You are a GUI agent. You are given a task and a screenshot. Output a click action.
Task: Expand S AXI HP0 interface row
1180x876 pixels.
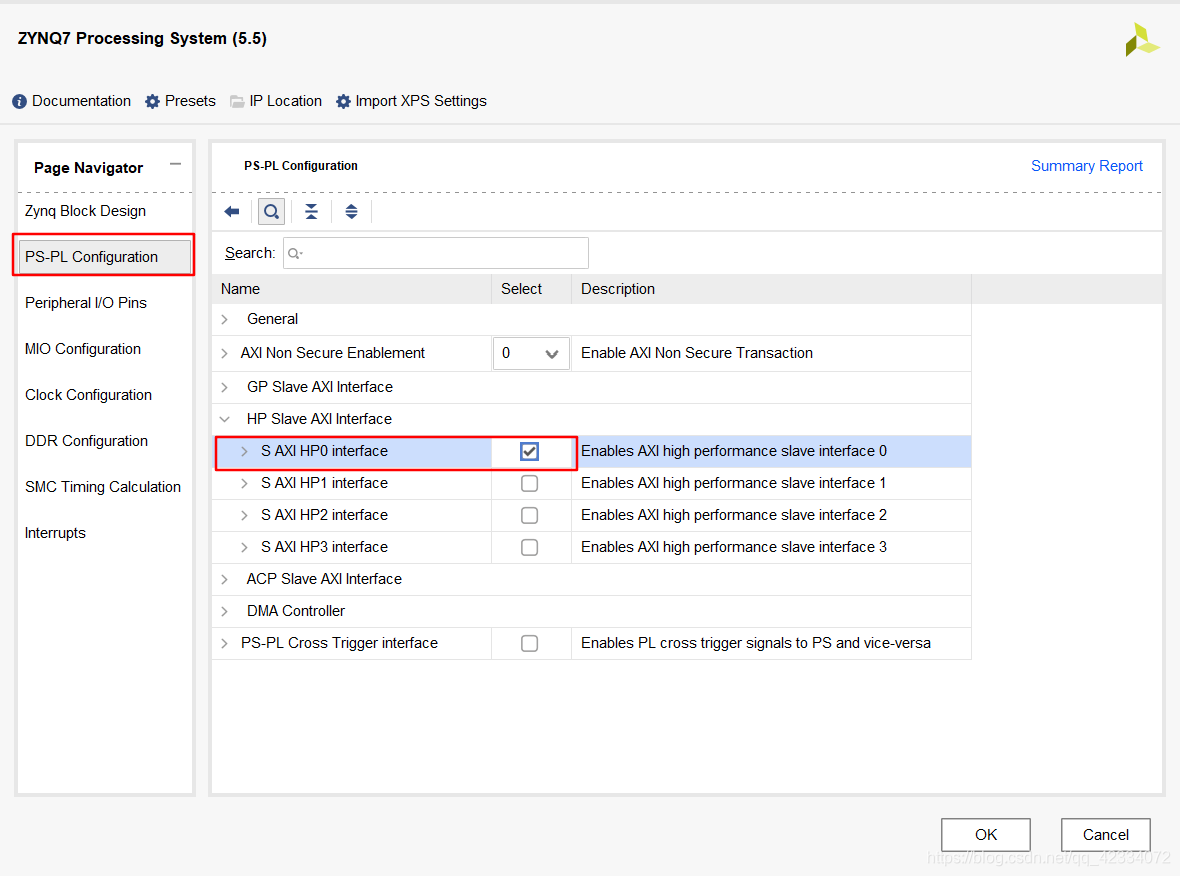click(x=245, y=452)
